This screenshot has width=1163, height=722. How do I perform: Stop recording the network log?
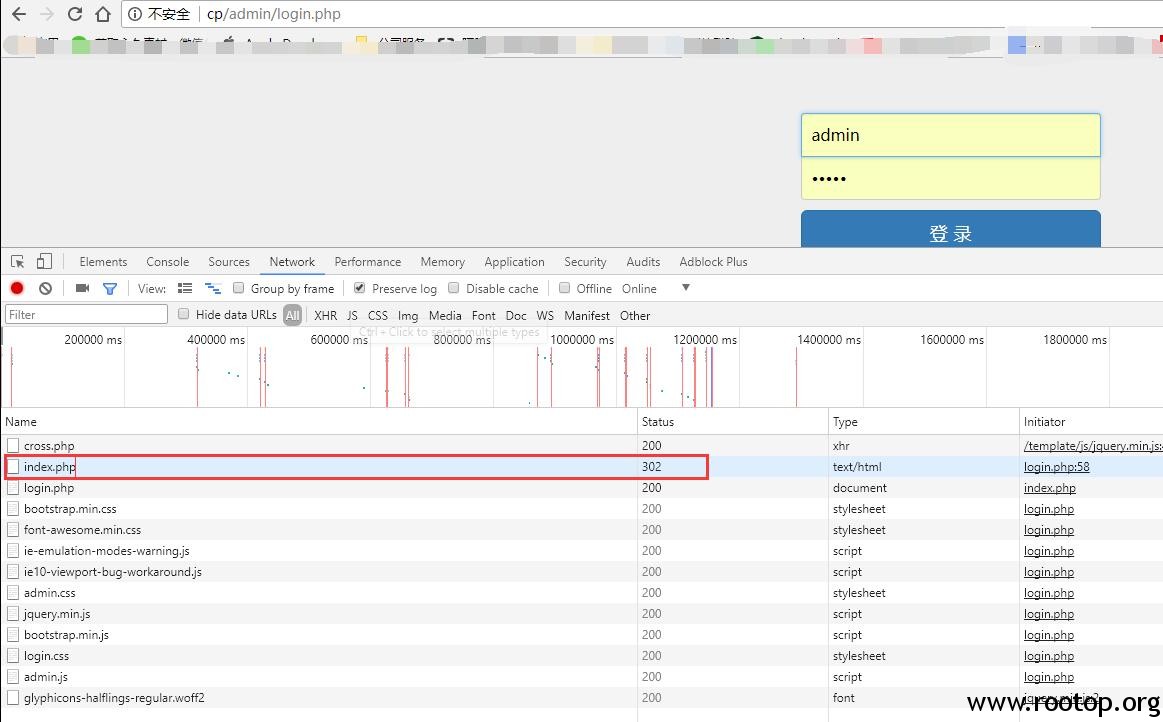click(x=17, y=289)
